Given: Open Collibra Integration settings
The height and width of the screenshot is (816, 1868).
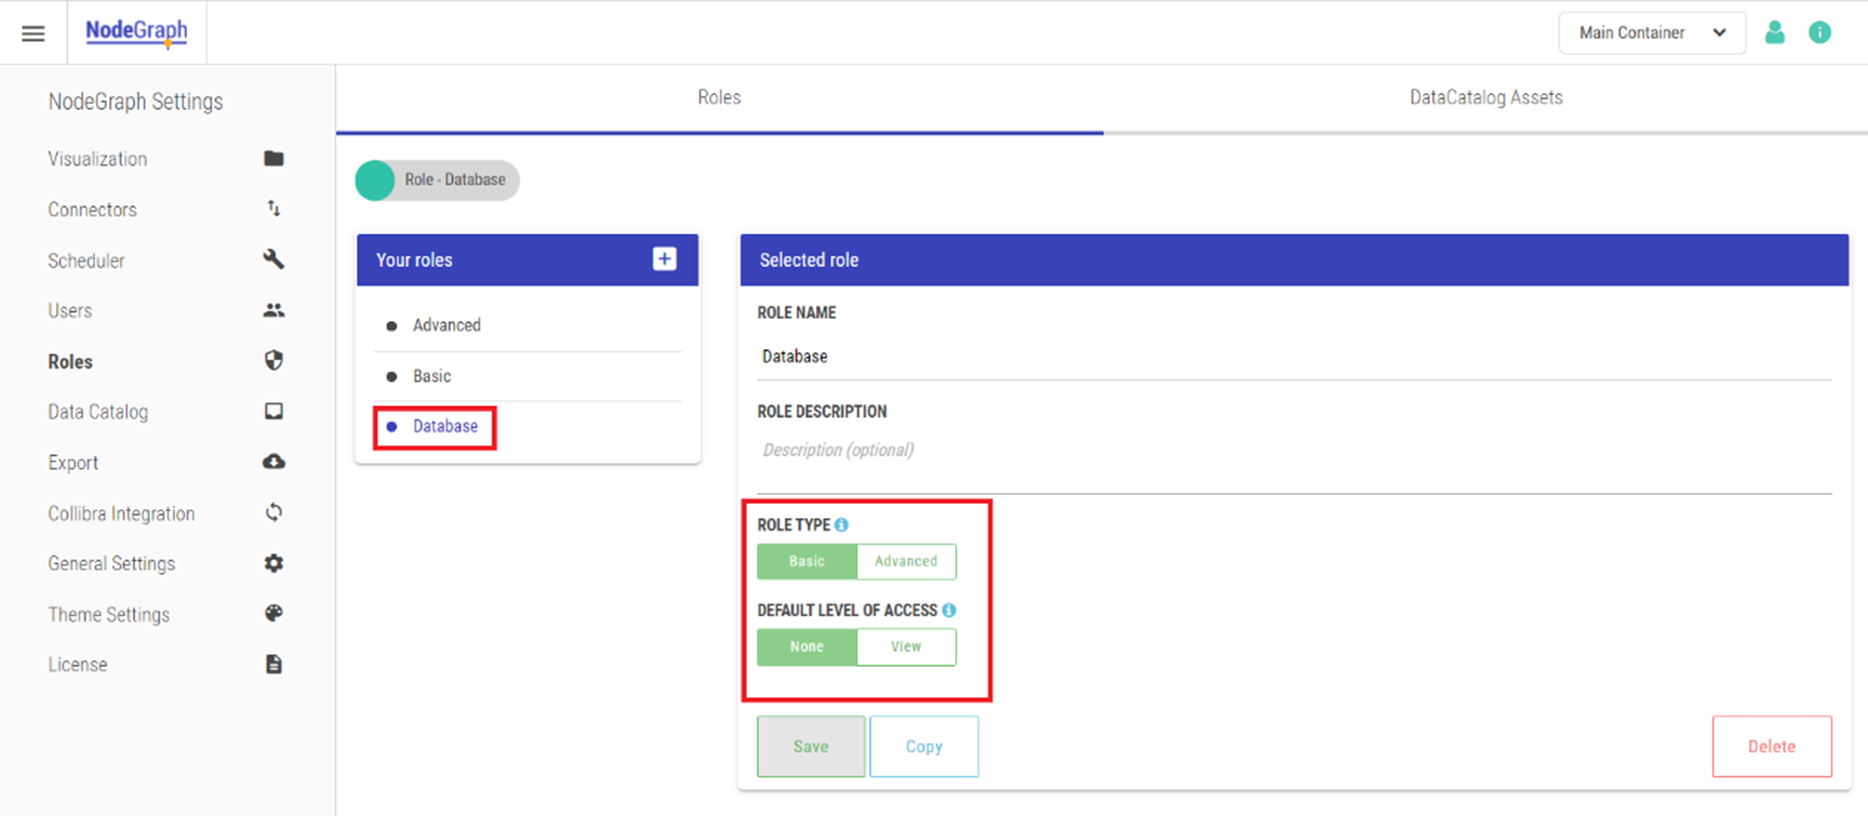Looking at the screenshot, I should tap(121, 514).
